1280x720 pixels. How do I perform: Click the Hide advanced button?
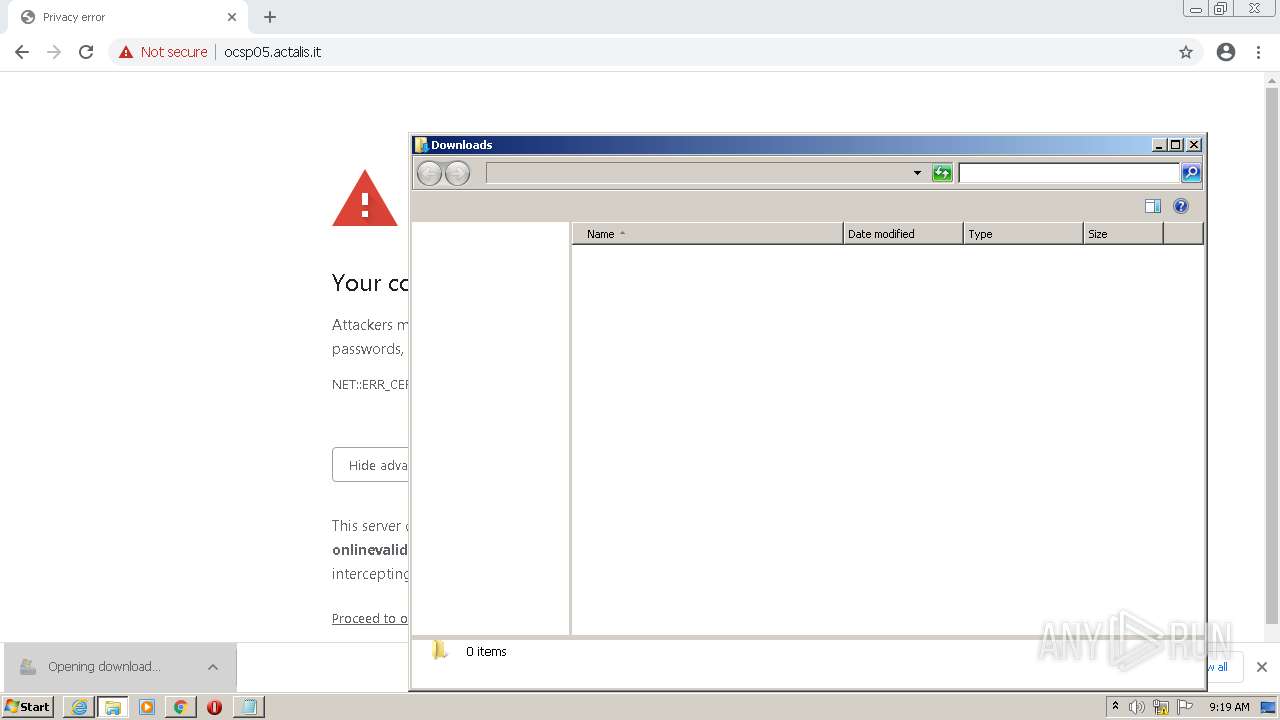(x=370, y=465)
